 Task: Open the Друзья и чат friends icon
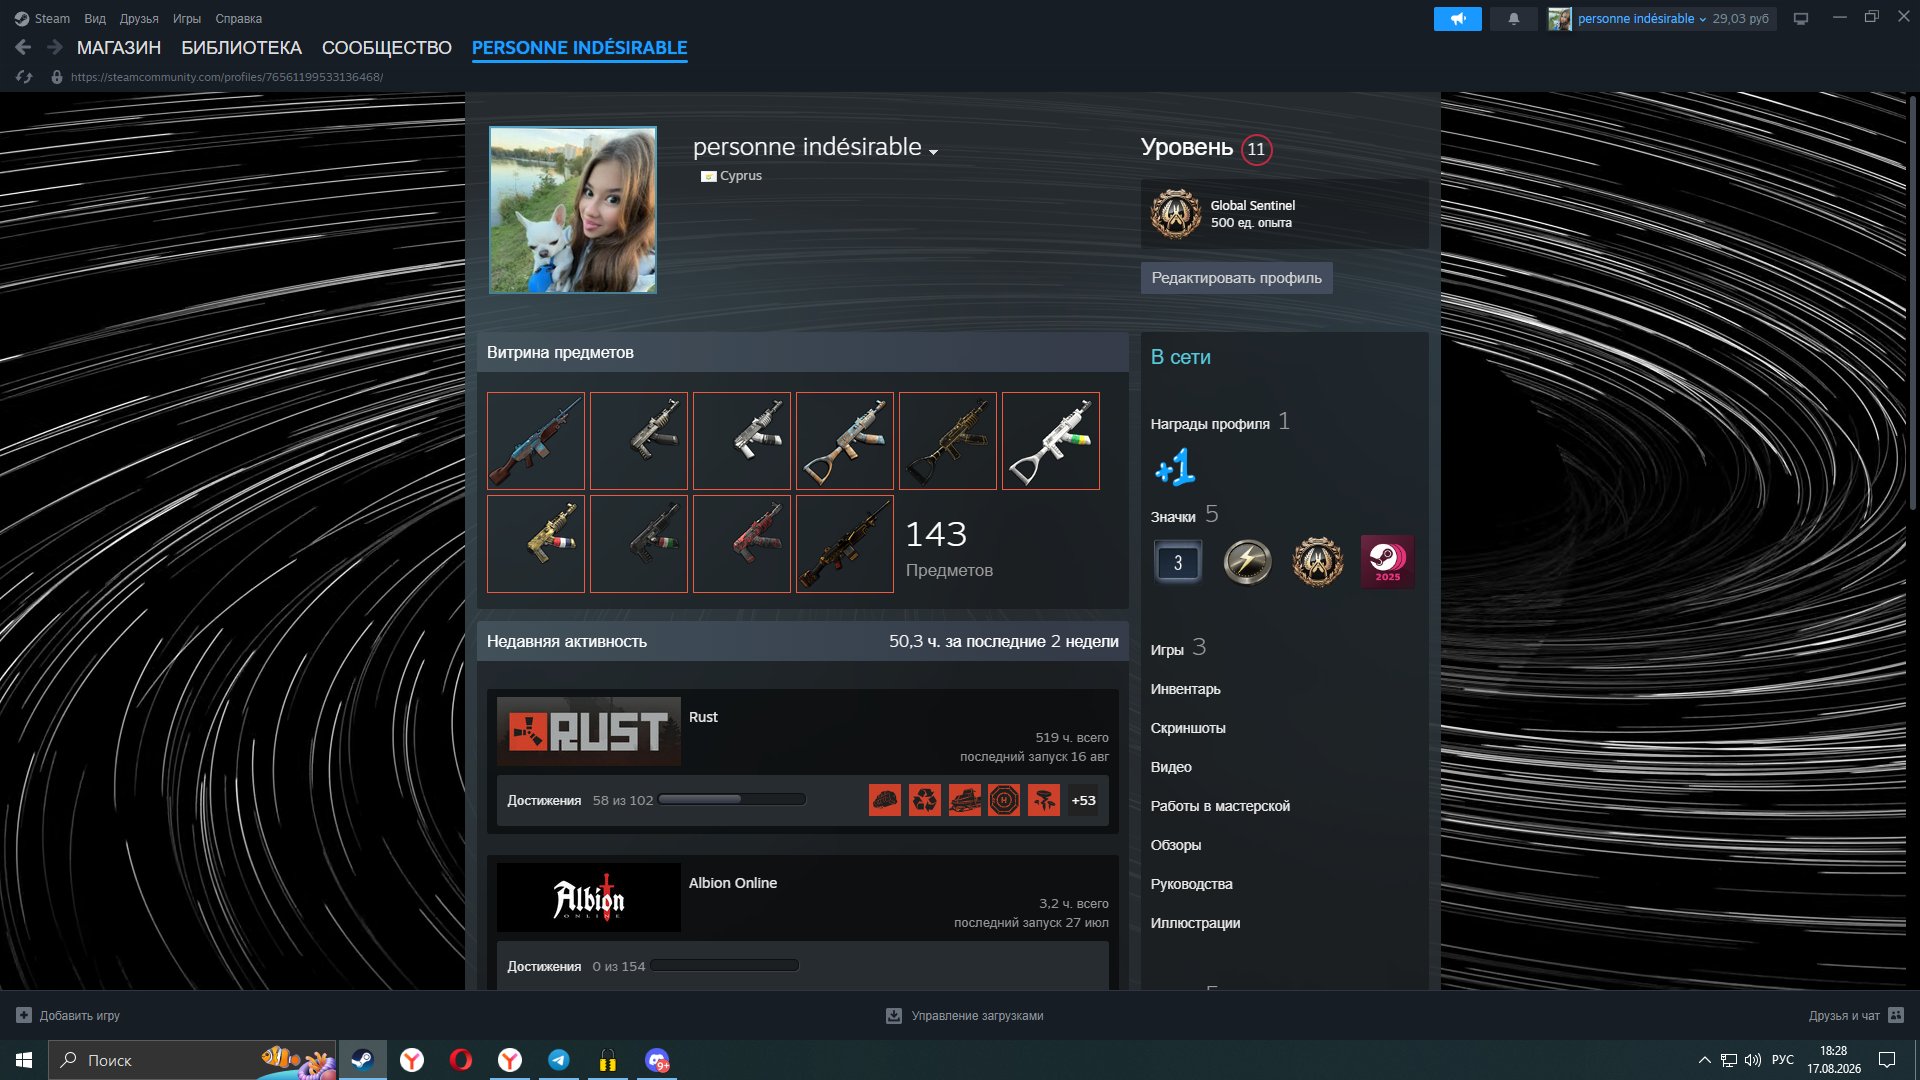(1895, 1015)
